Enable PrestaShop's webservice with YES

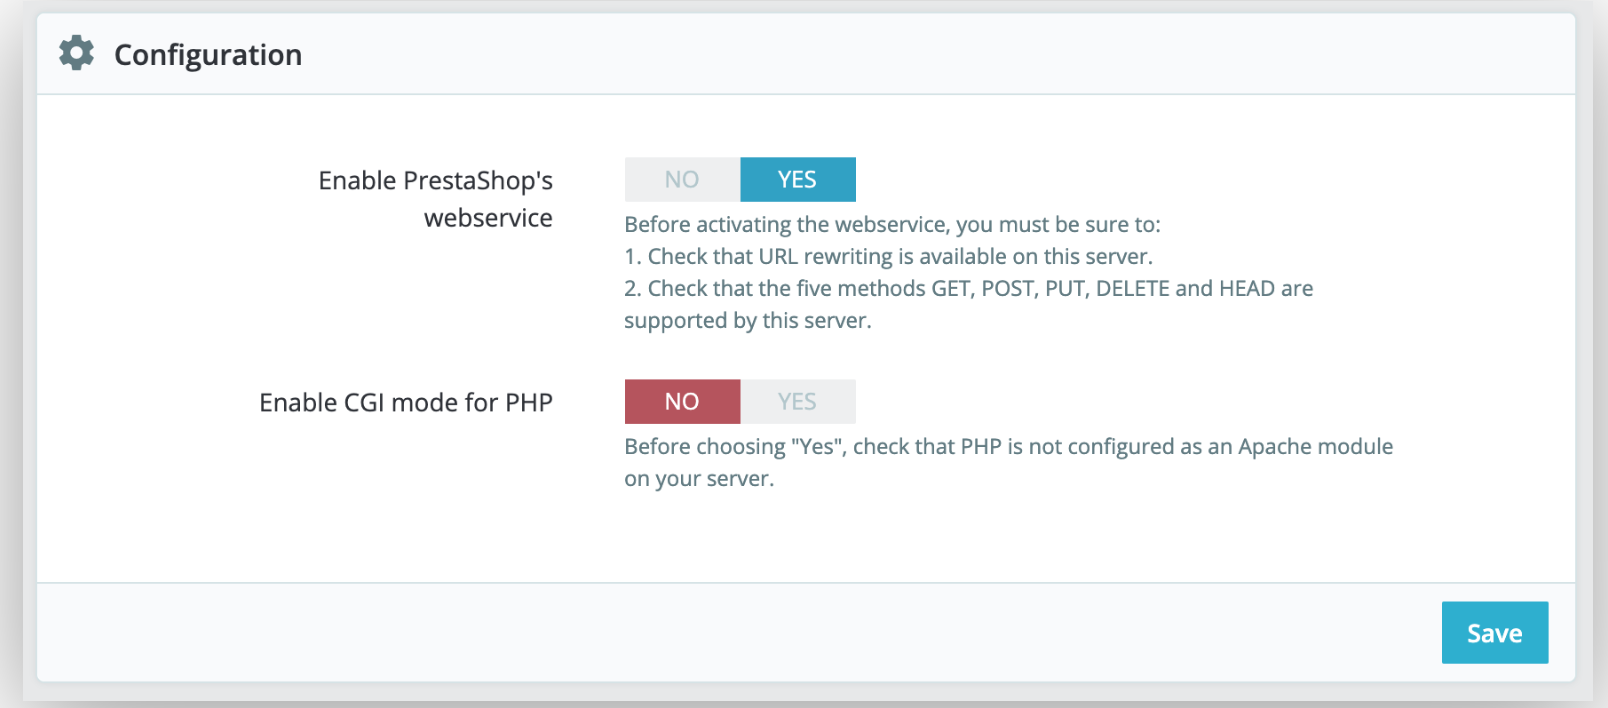click(798, 179)
